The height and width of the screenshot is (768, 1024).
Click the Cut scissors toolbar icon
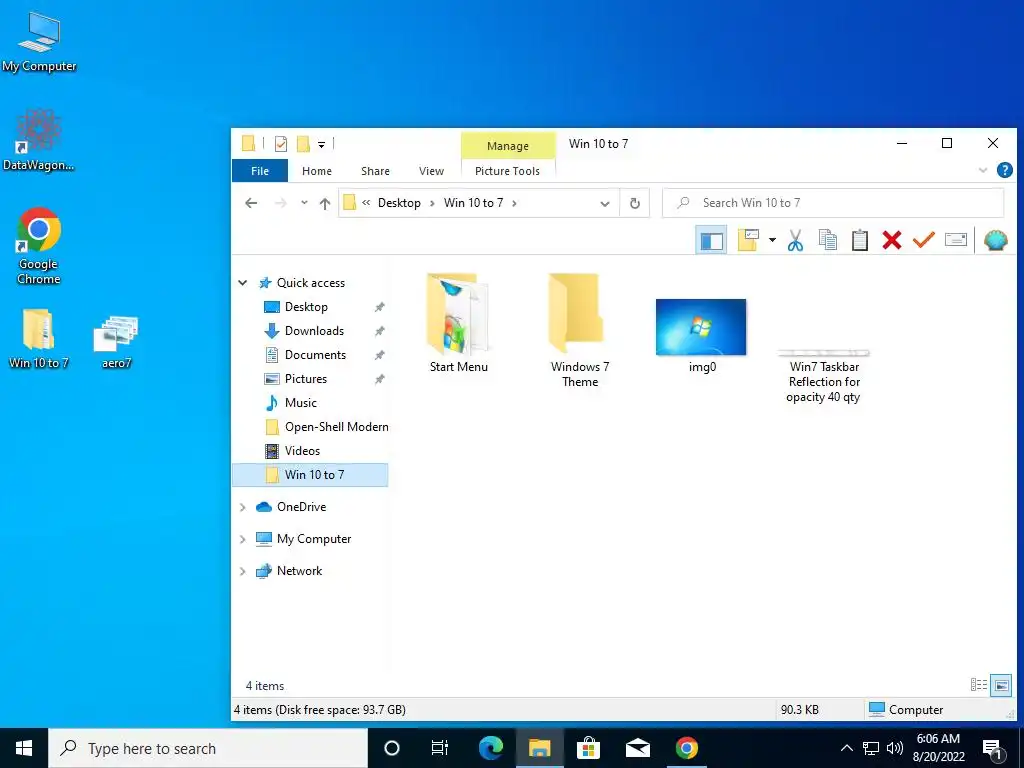click(795, 240)
